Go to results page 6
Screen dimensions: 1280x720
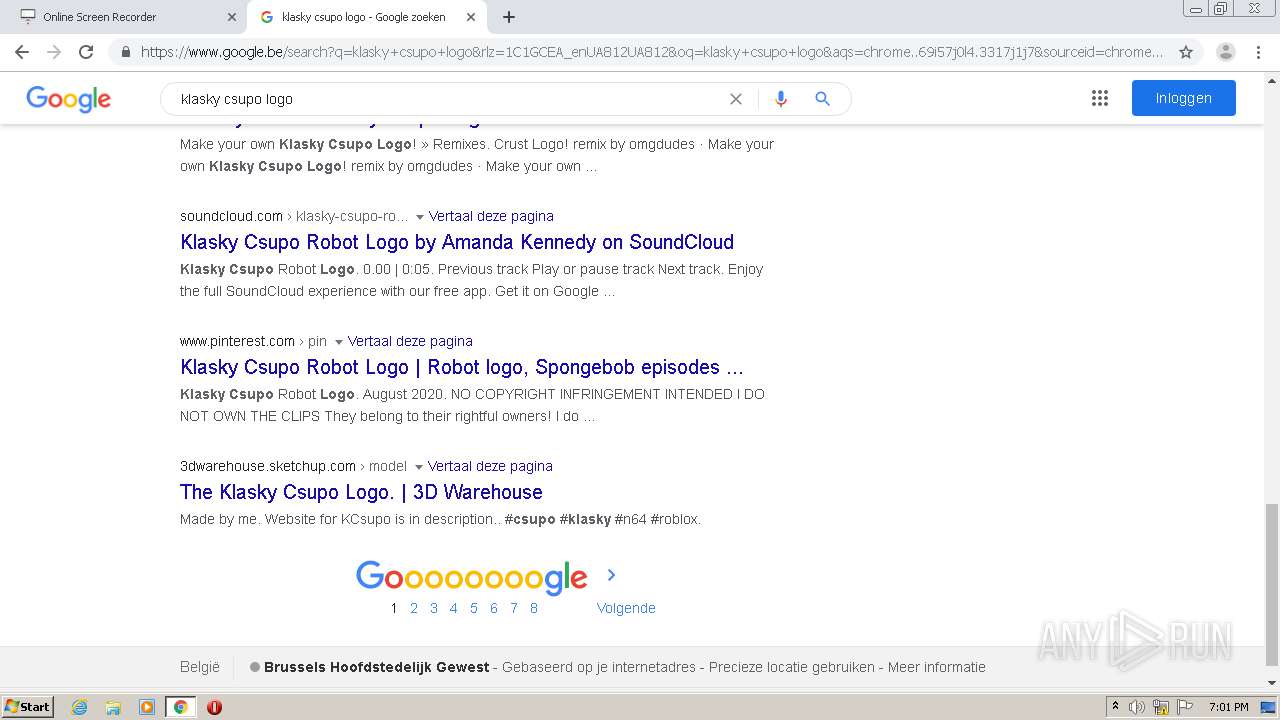pyautogui.click(x=494, y=608)
